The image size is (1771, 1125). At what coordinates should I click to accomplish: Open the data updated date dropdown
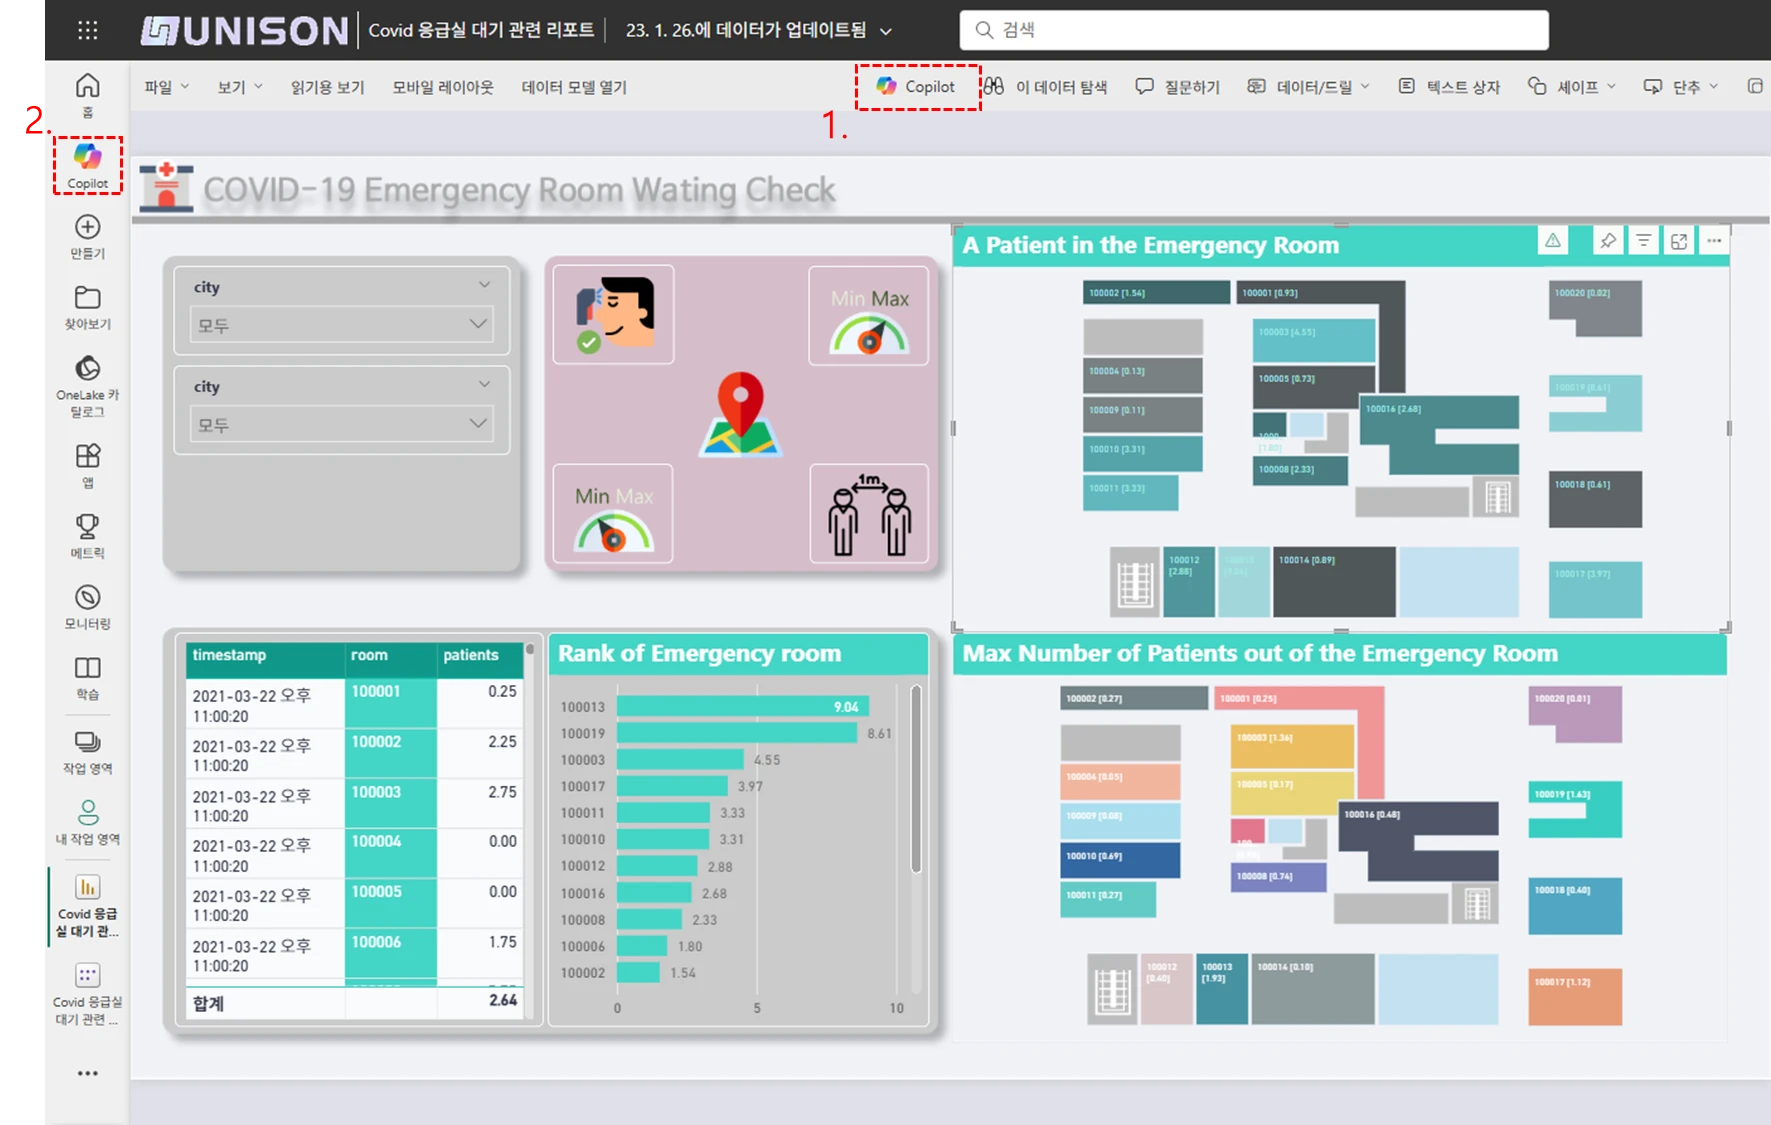click(885, 31)
